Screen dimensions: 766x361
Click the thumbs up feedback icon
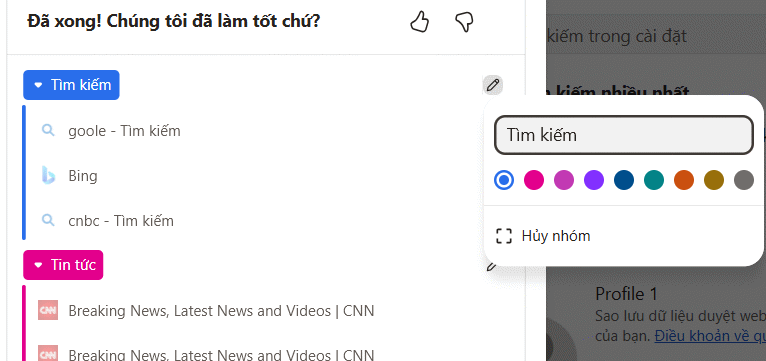(x=419, y=22)
